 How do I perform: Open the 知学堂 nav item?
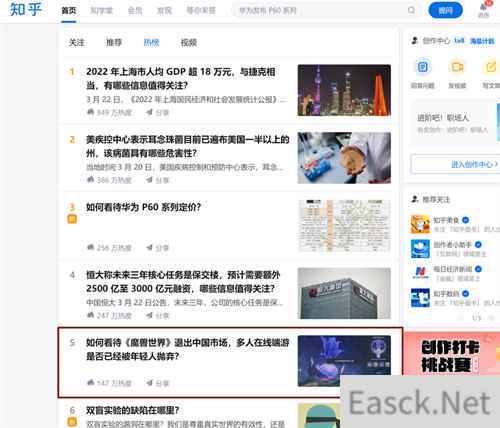click(102, 11)
